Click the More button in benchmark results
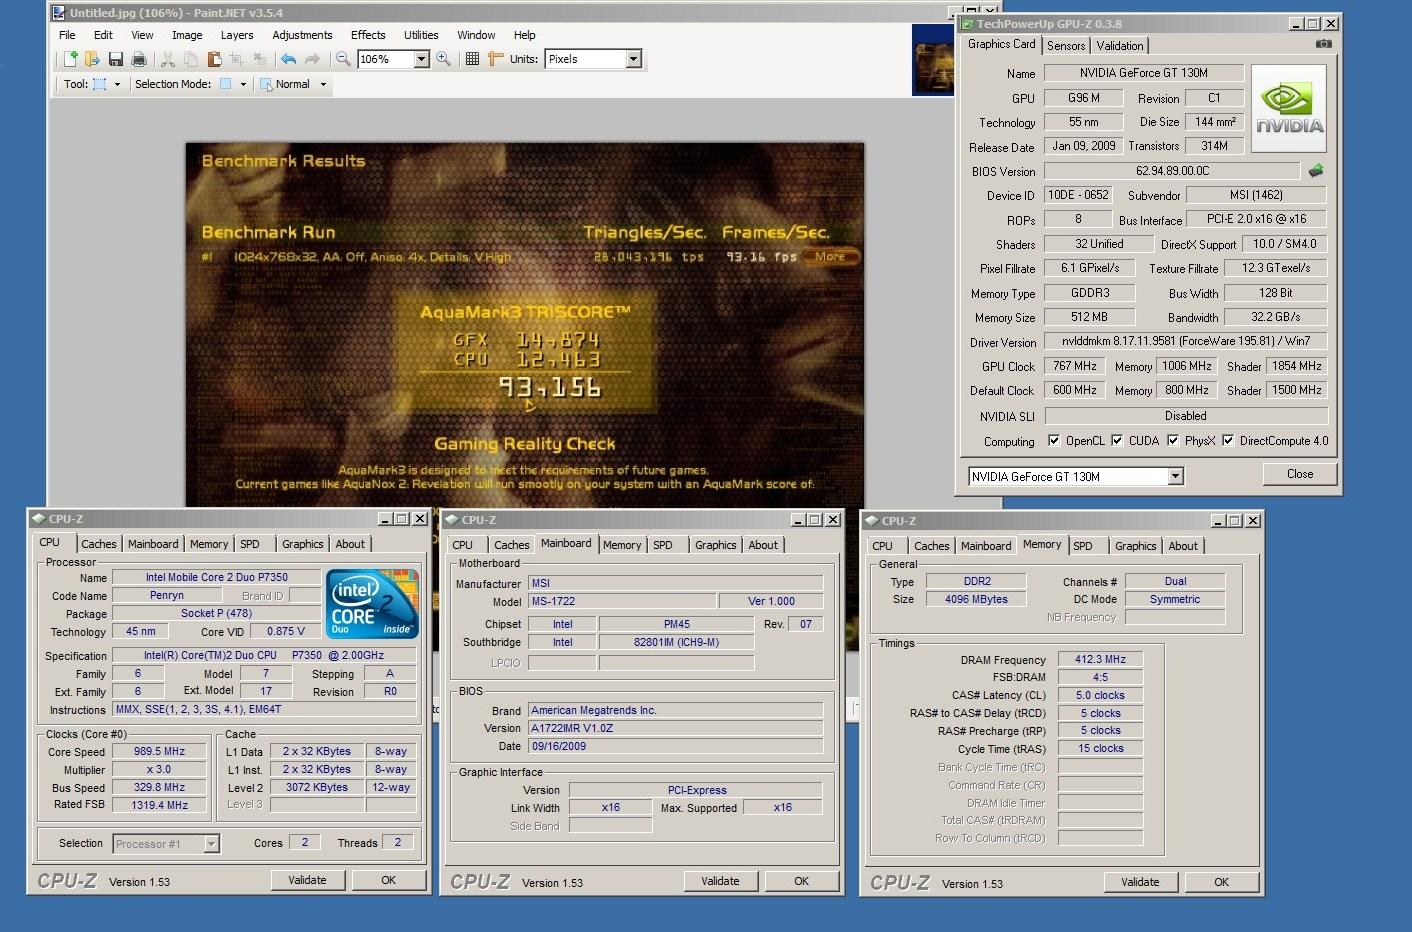The width and height of the screenshot is (1412, 932). click(830, 257)
